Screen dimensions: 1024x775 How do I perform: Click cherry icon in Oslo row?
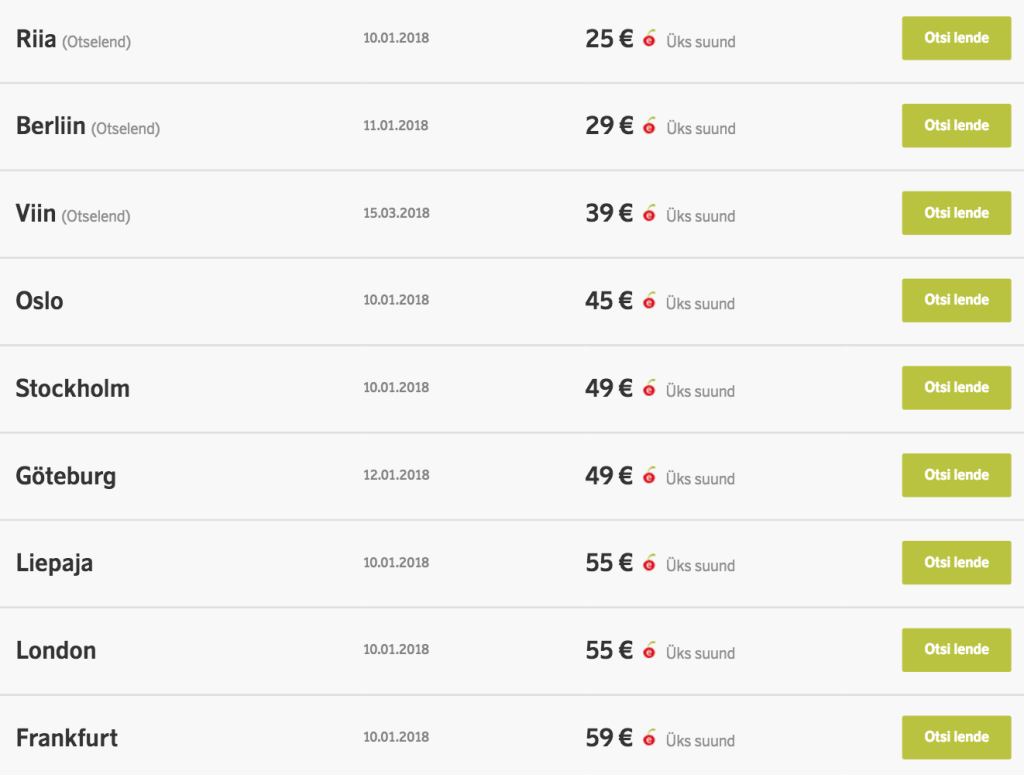coord(649,301)
